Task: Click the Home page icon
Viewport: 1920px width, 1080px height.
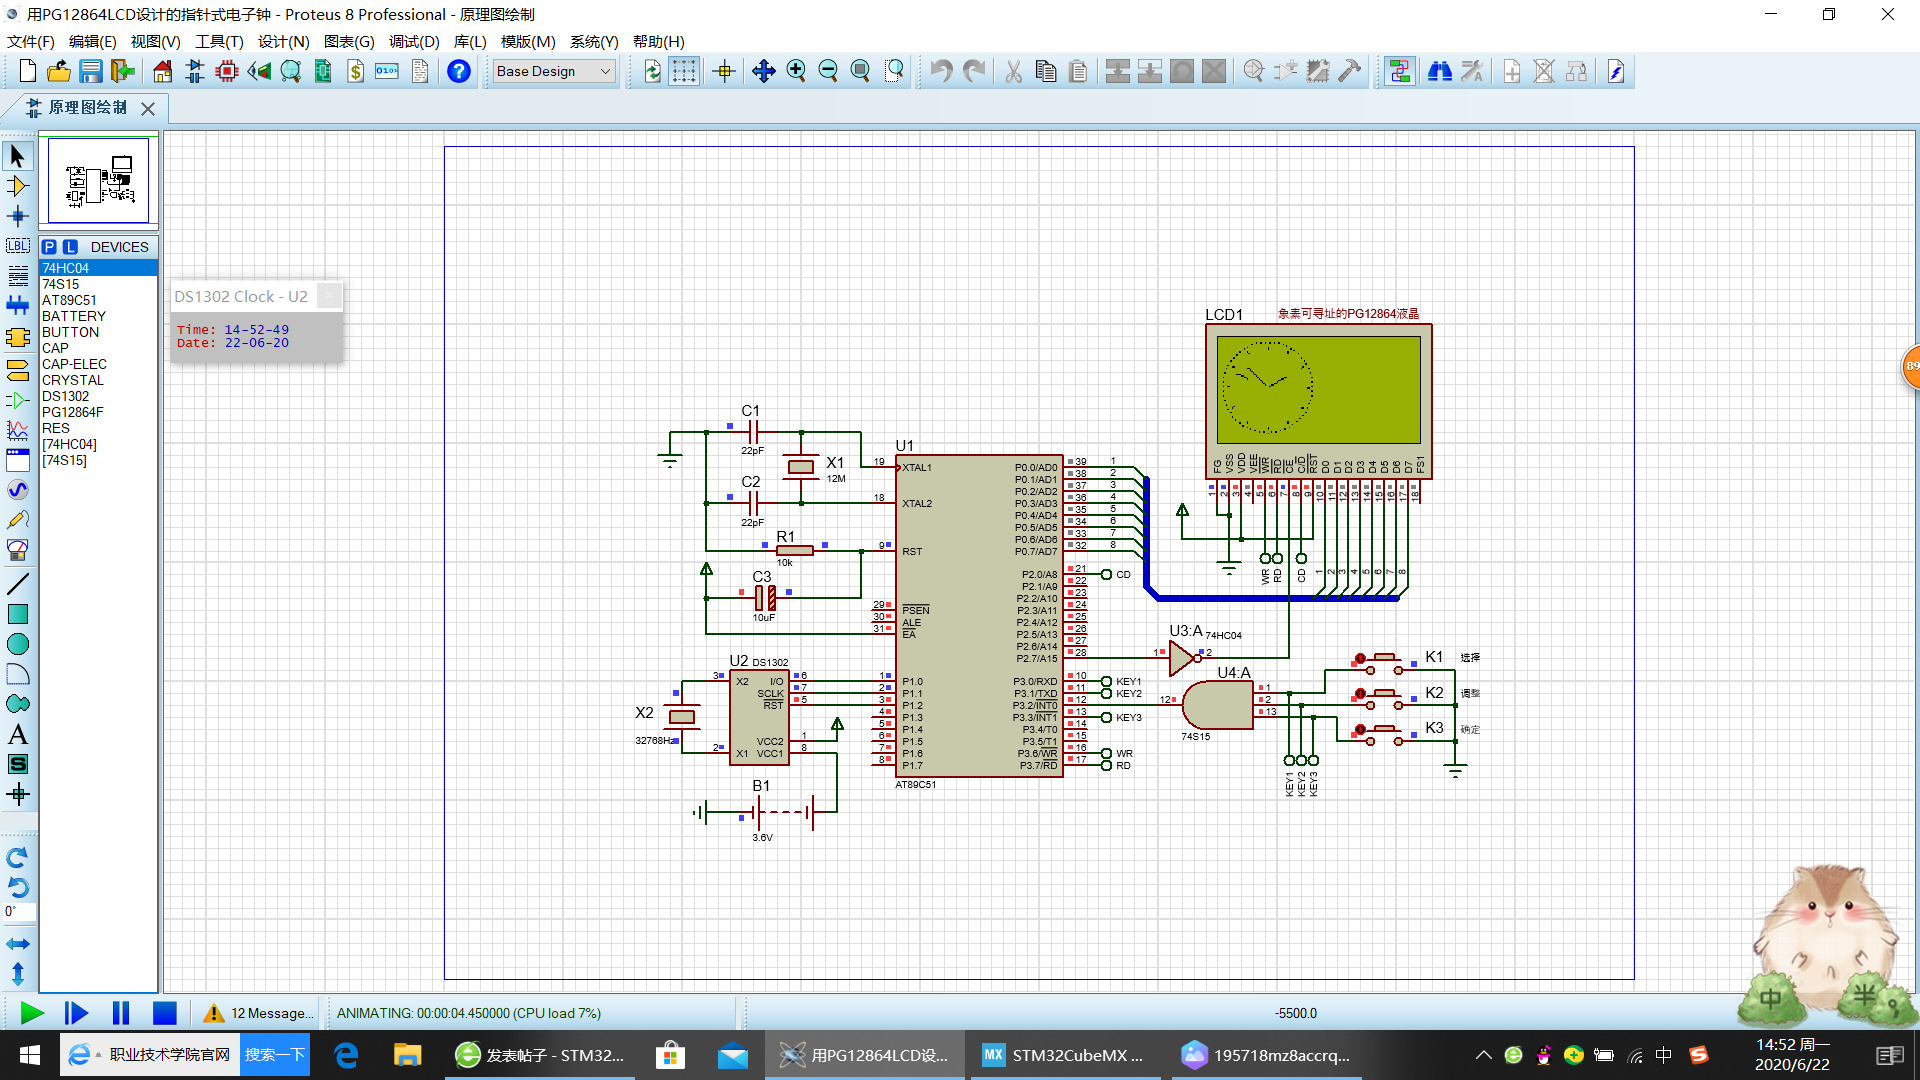Action: [x=162, y=71]
